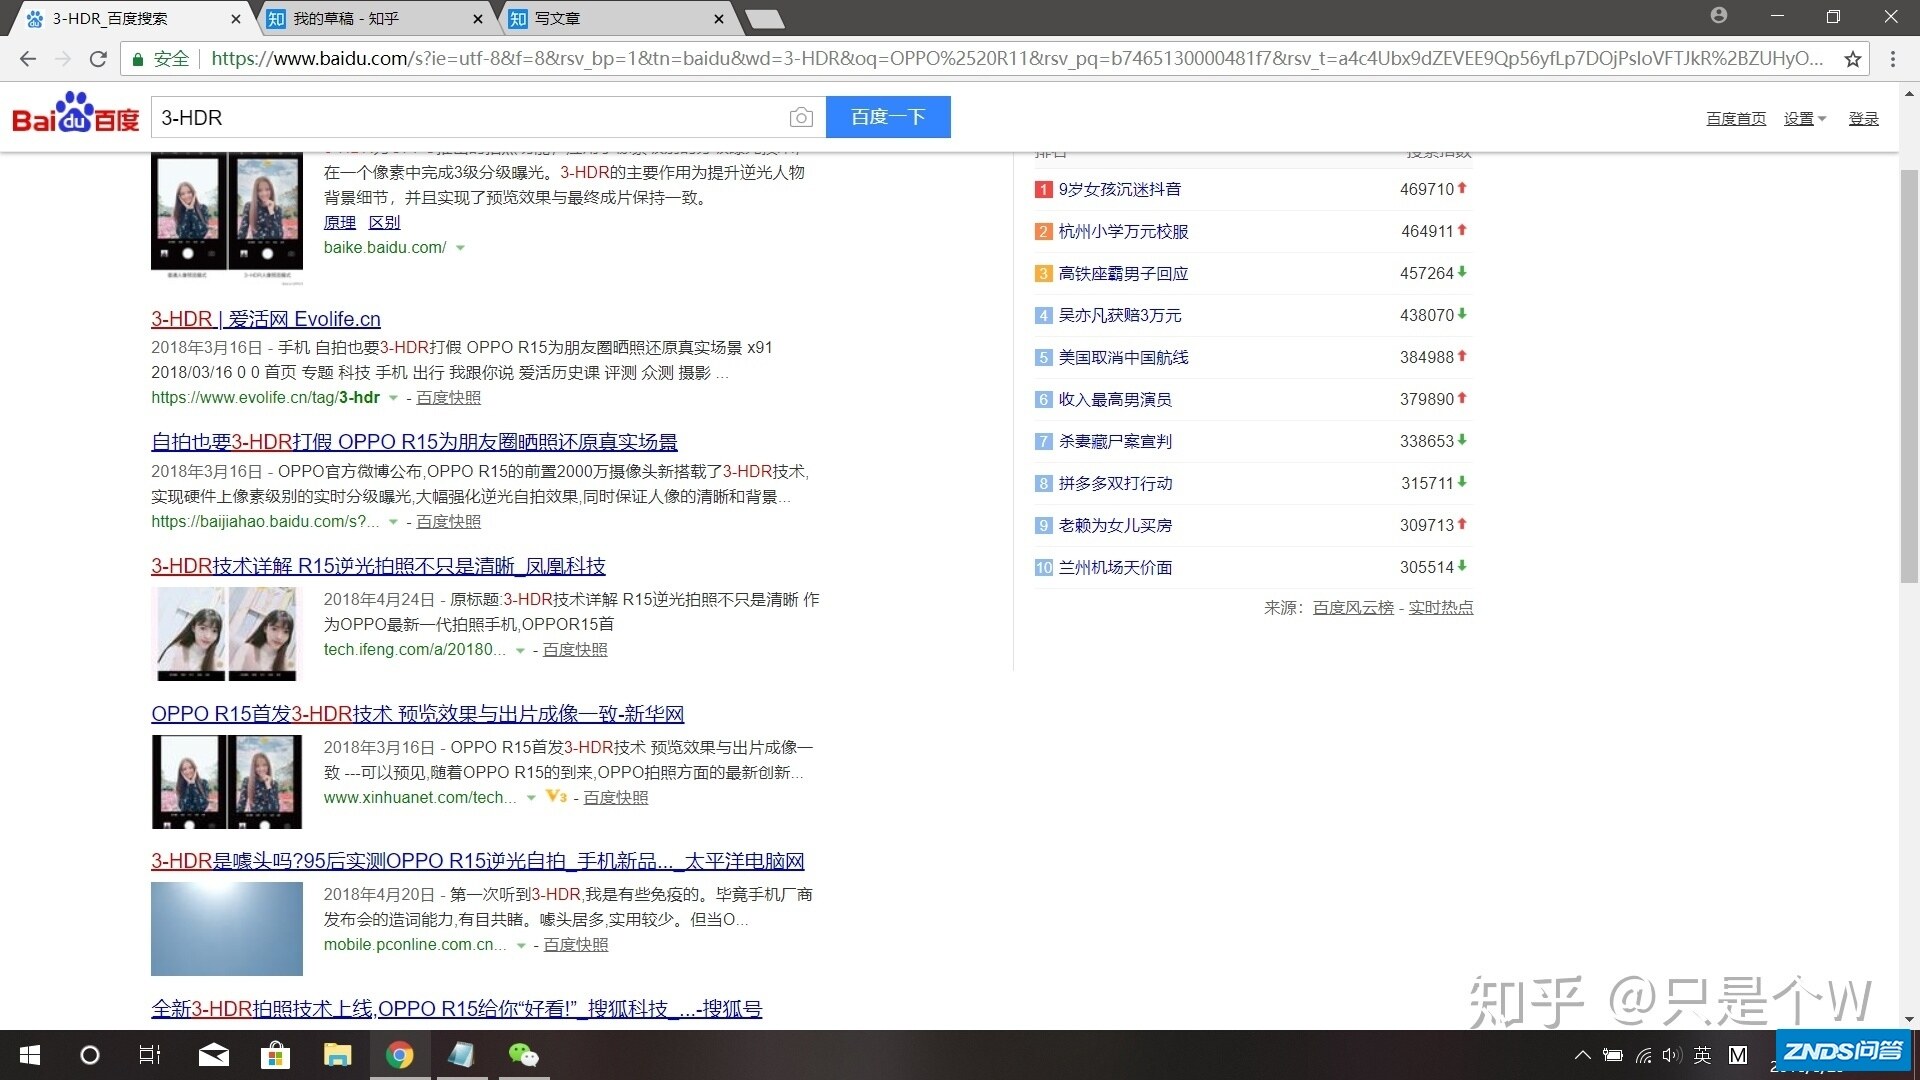Expand dropdown arrow next to baijiahao.baidu.com URL
Image resolution: width=1920 pixels, height=1080 pixels.
pyautogui.click(x=393, y=522)
